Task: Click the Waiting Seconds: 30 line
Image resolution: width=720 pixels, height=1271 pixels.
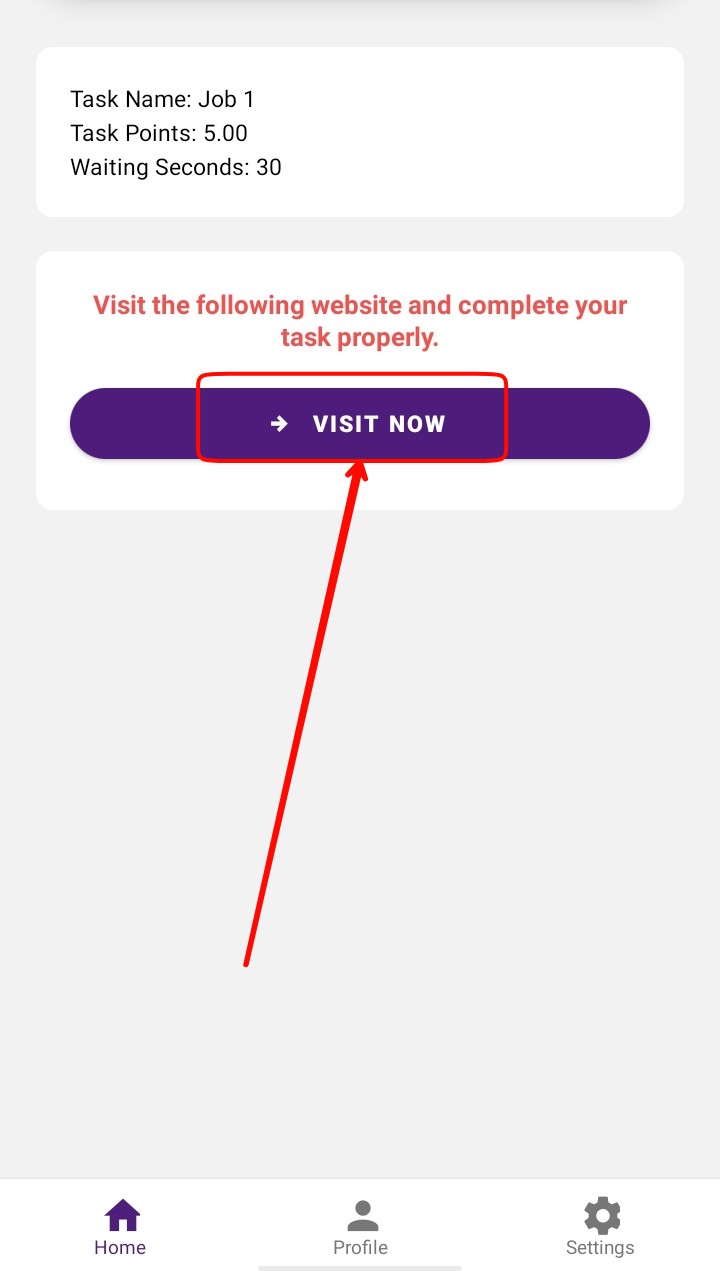Action: click(176, 167)
